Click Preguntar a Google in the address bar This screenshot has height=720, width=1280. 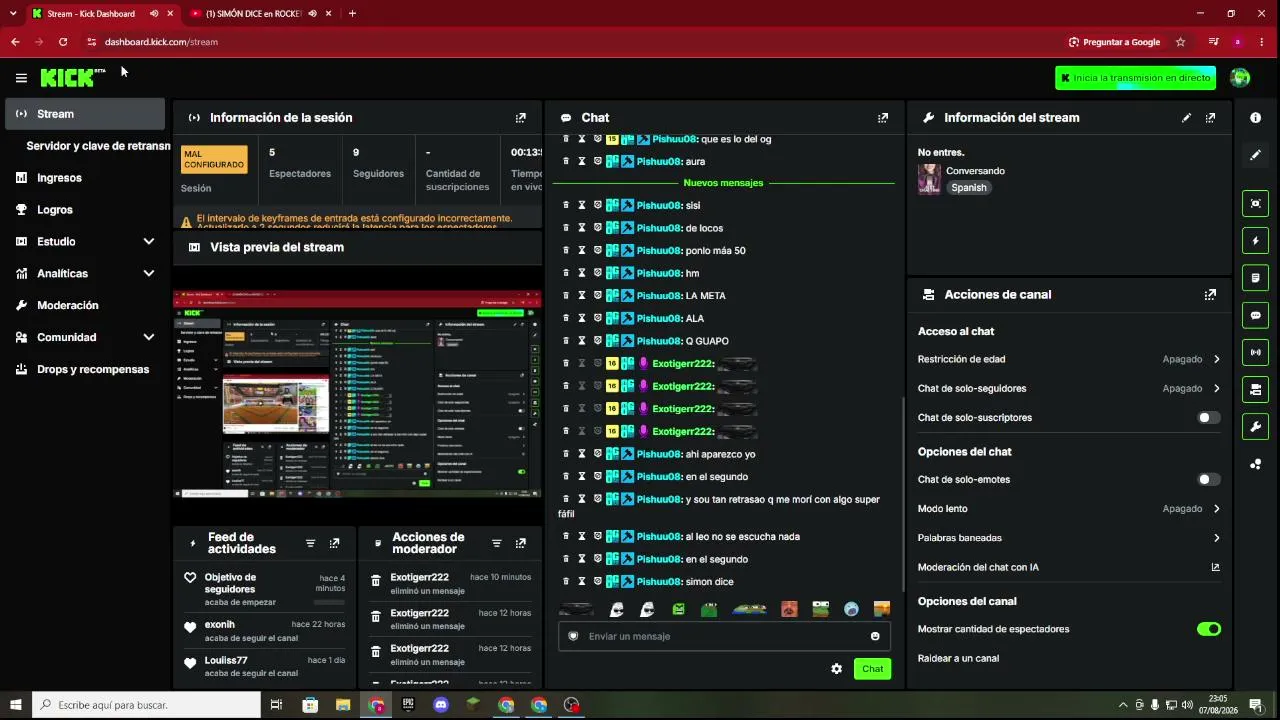coord(1114,42)
